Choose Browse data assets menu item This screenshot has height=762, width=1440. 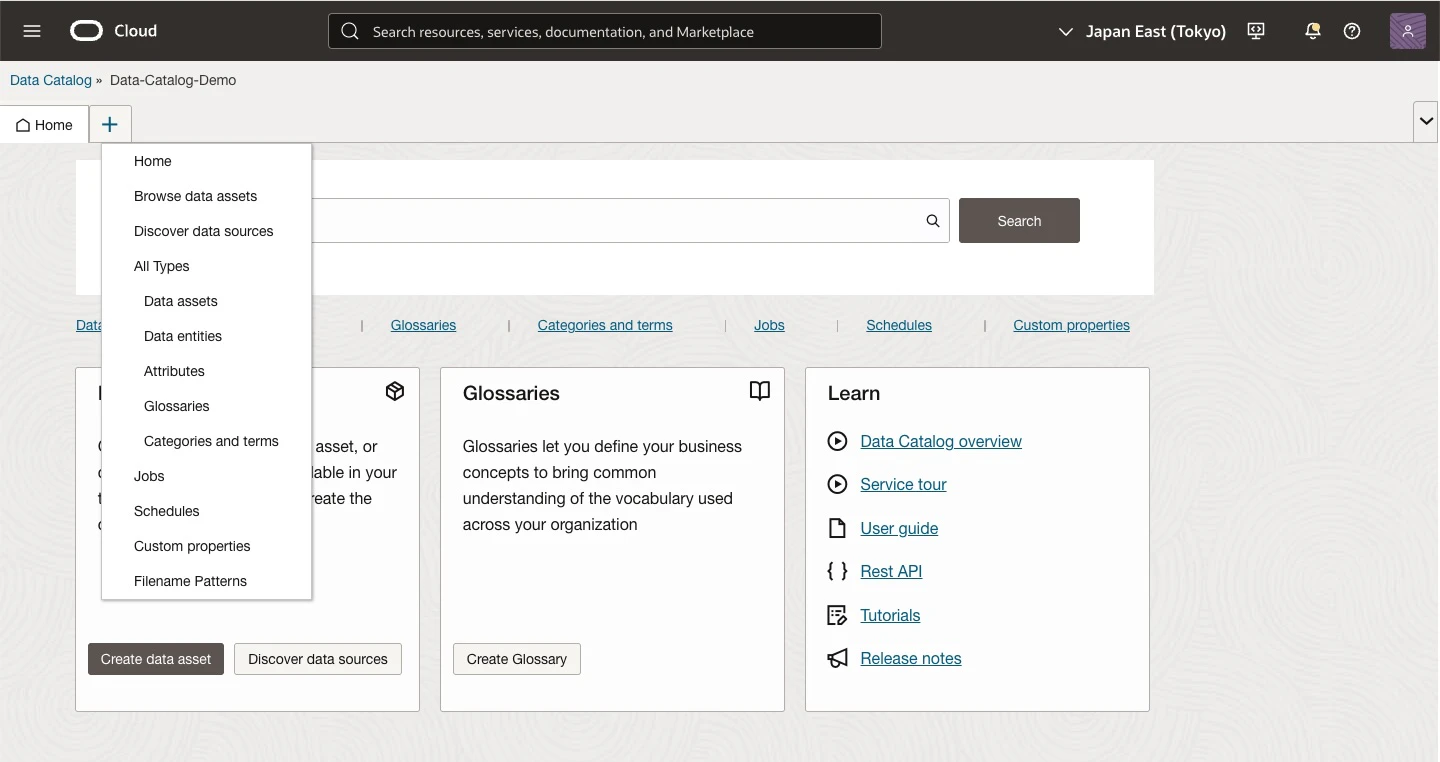[x=206, y=196]
